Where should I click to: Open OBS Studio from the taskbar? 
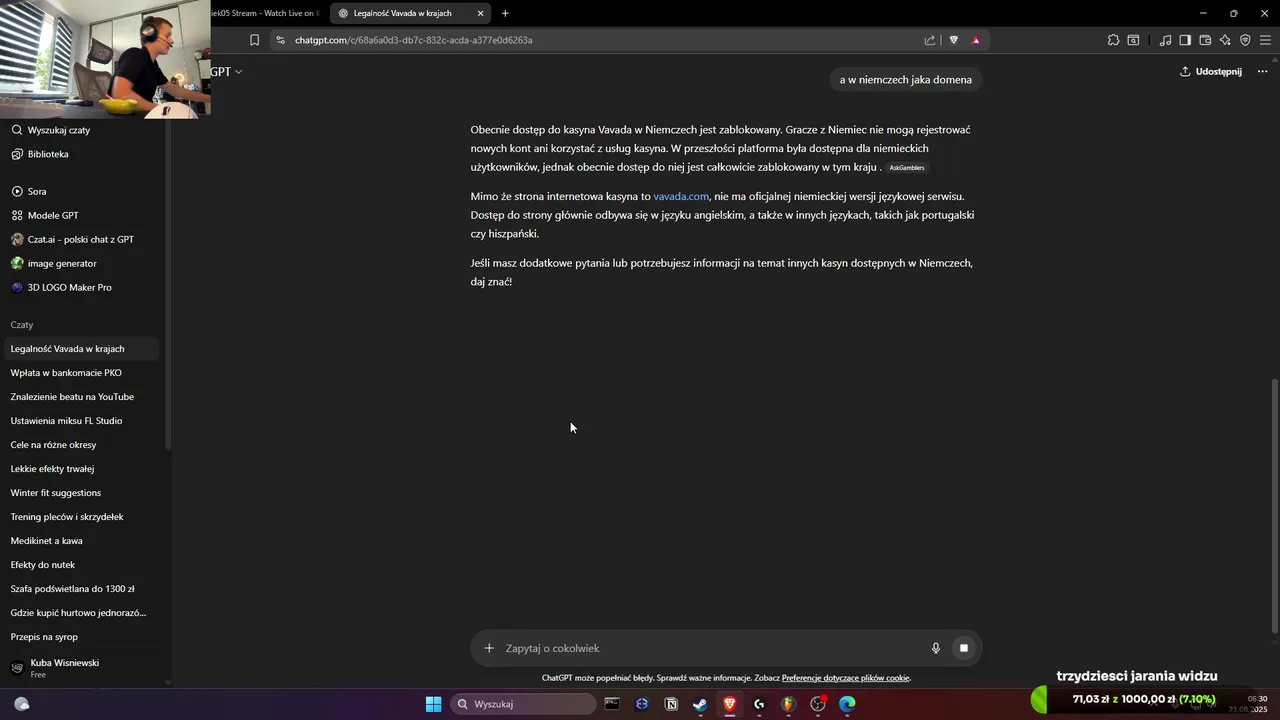coord(818,704)
